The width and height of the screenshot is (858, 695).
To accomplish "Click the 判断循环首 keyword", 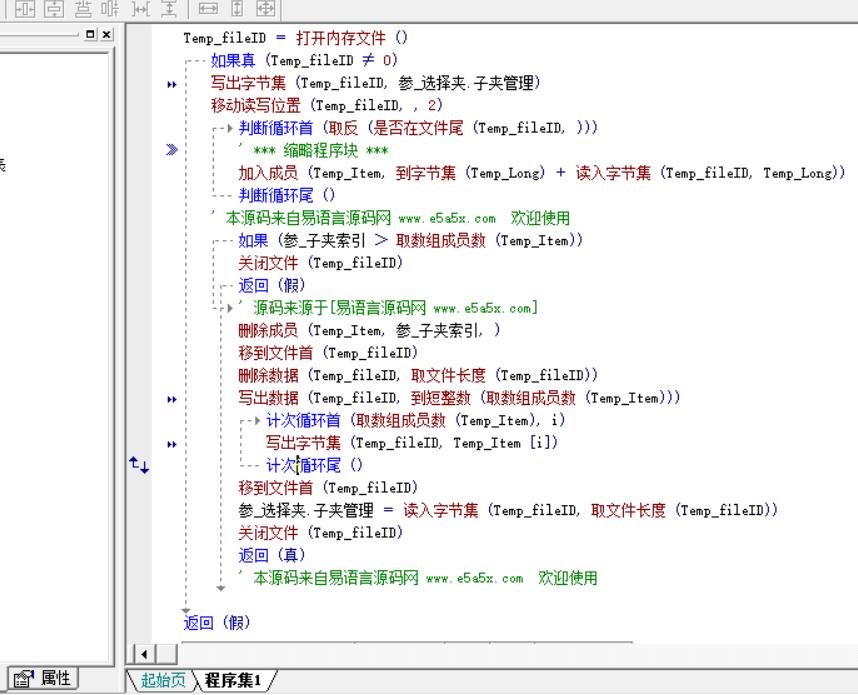I will (276, 128).
